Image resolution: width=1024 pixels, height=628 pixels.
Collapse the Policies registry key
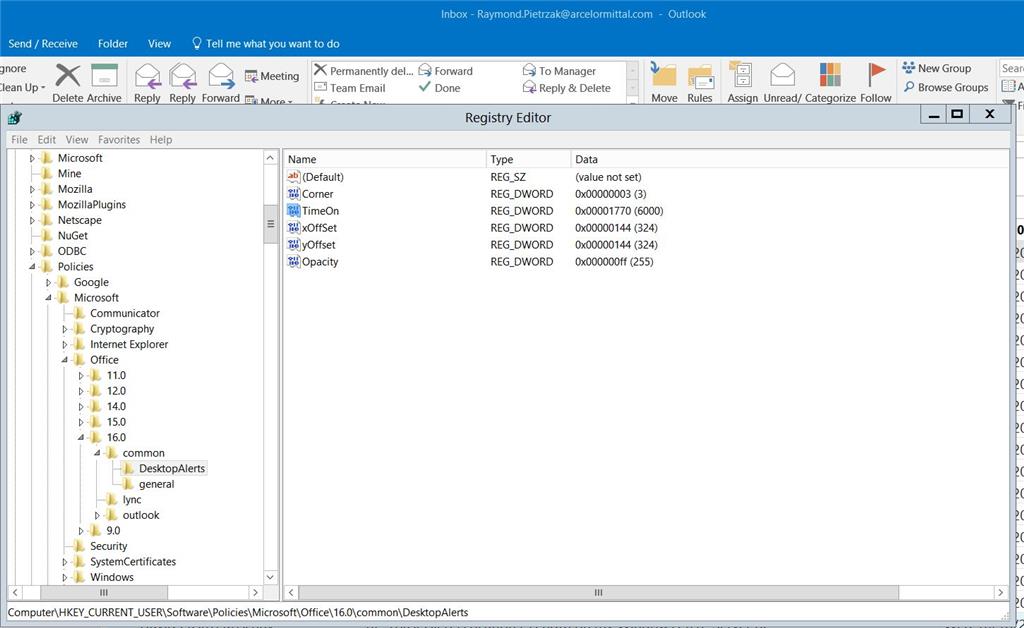32,267
